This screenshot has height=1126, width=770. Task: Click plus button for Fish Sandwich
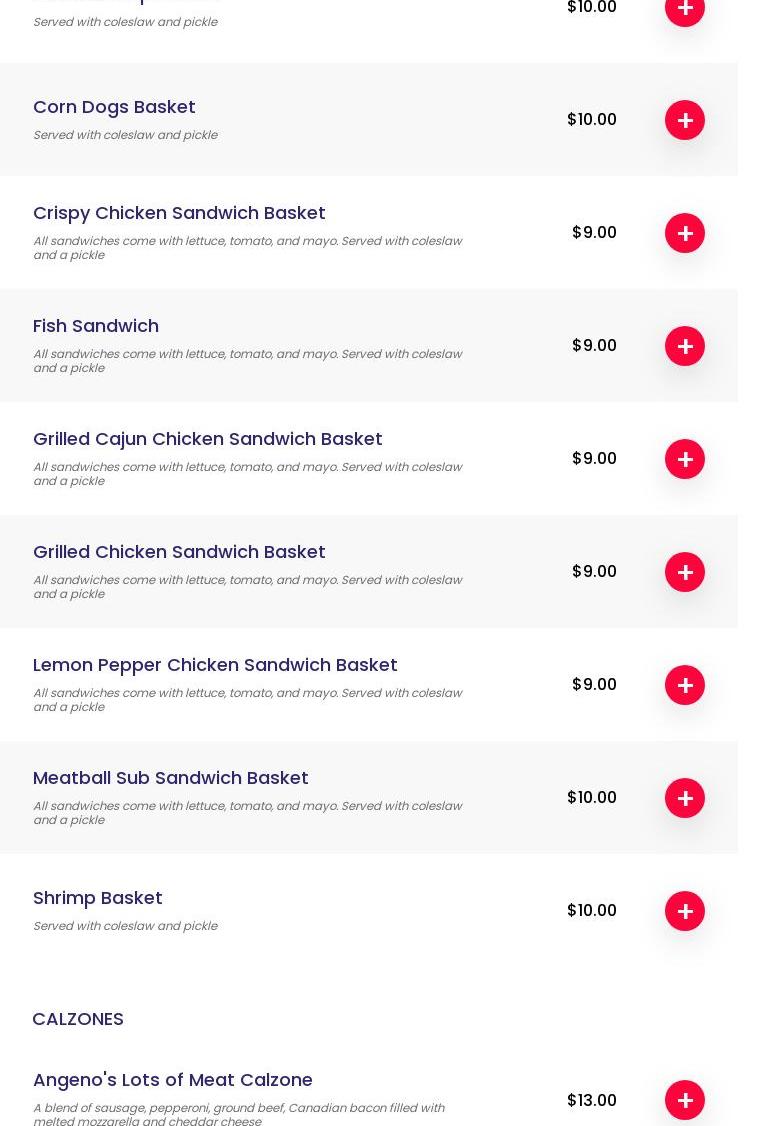click(x=685, y=346)
